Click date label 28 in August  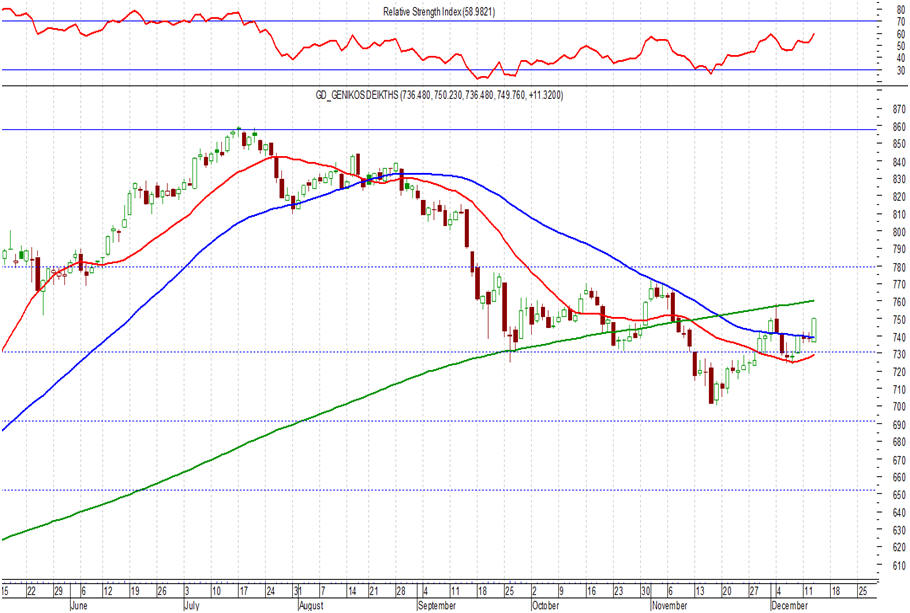[x=400, y=592]
